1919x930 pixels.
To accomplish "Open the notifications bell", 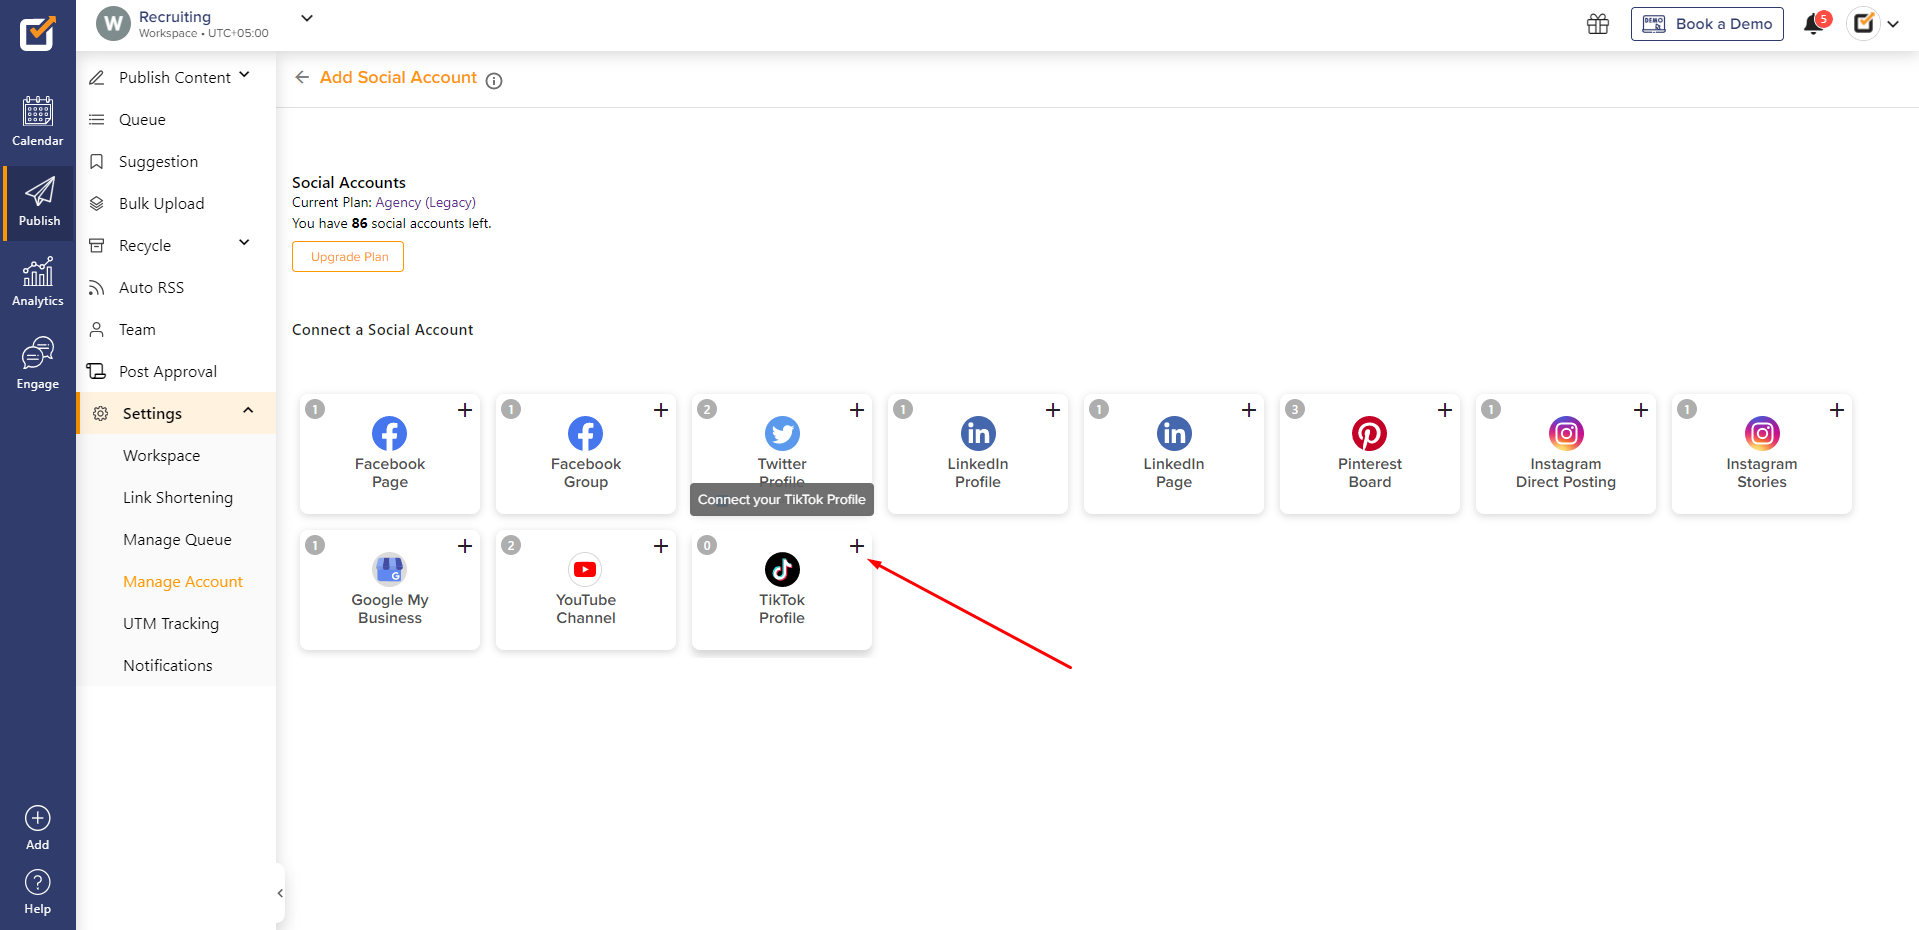I will (x=1815, y=23).
